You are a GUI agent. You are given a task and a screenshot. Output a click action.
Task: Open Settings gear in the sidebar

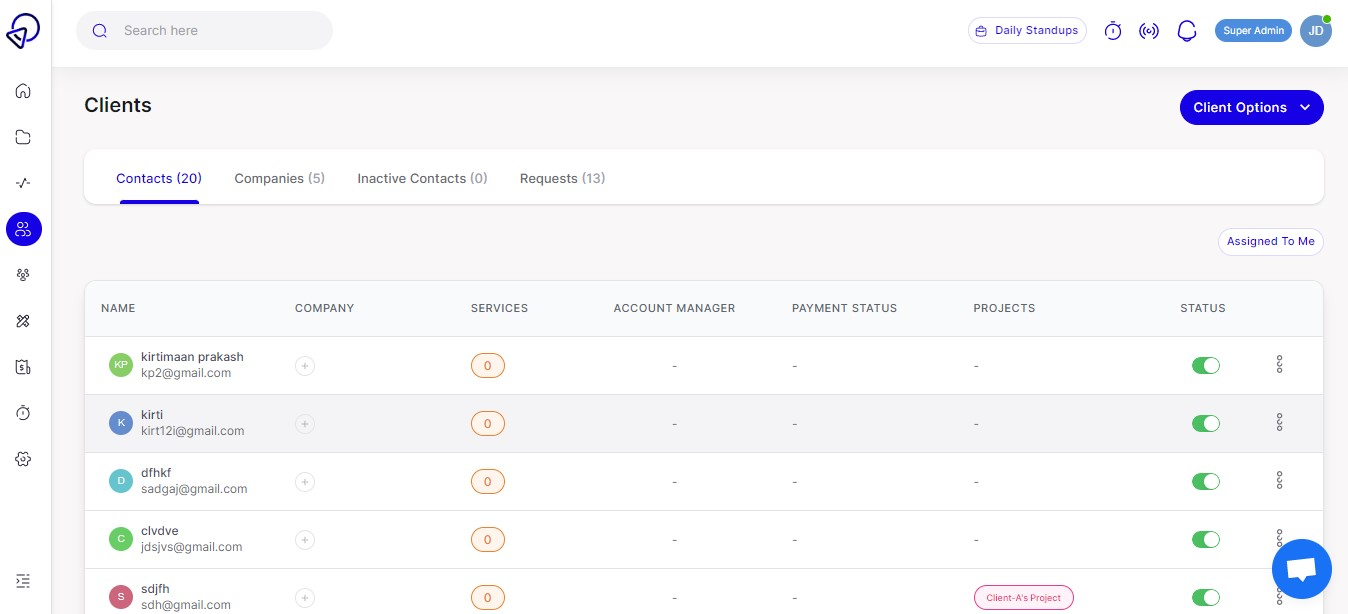[23, 459]
